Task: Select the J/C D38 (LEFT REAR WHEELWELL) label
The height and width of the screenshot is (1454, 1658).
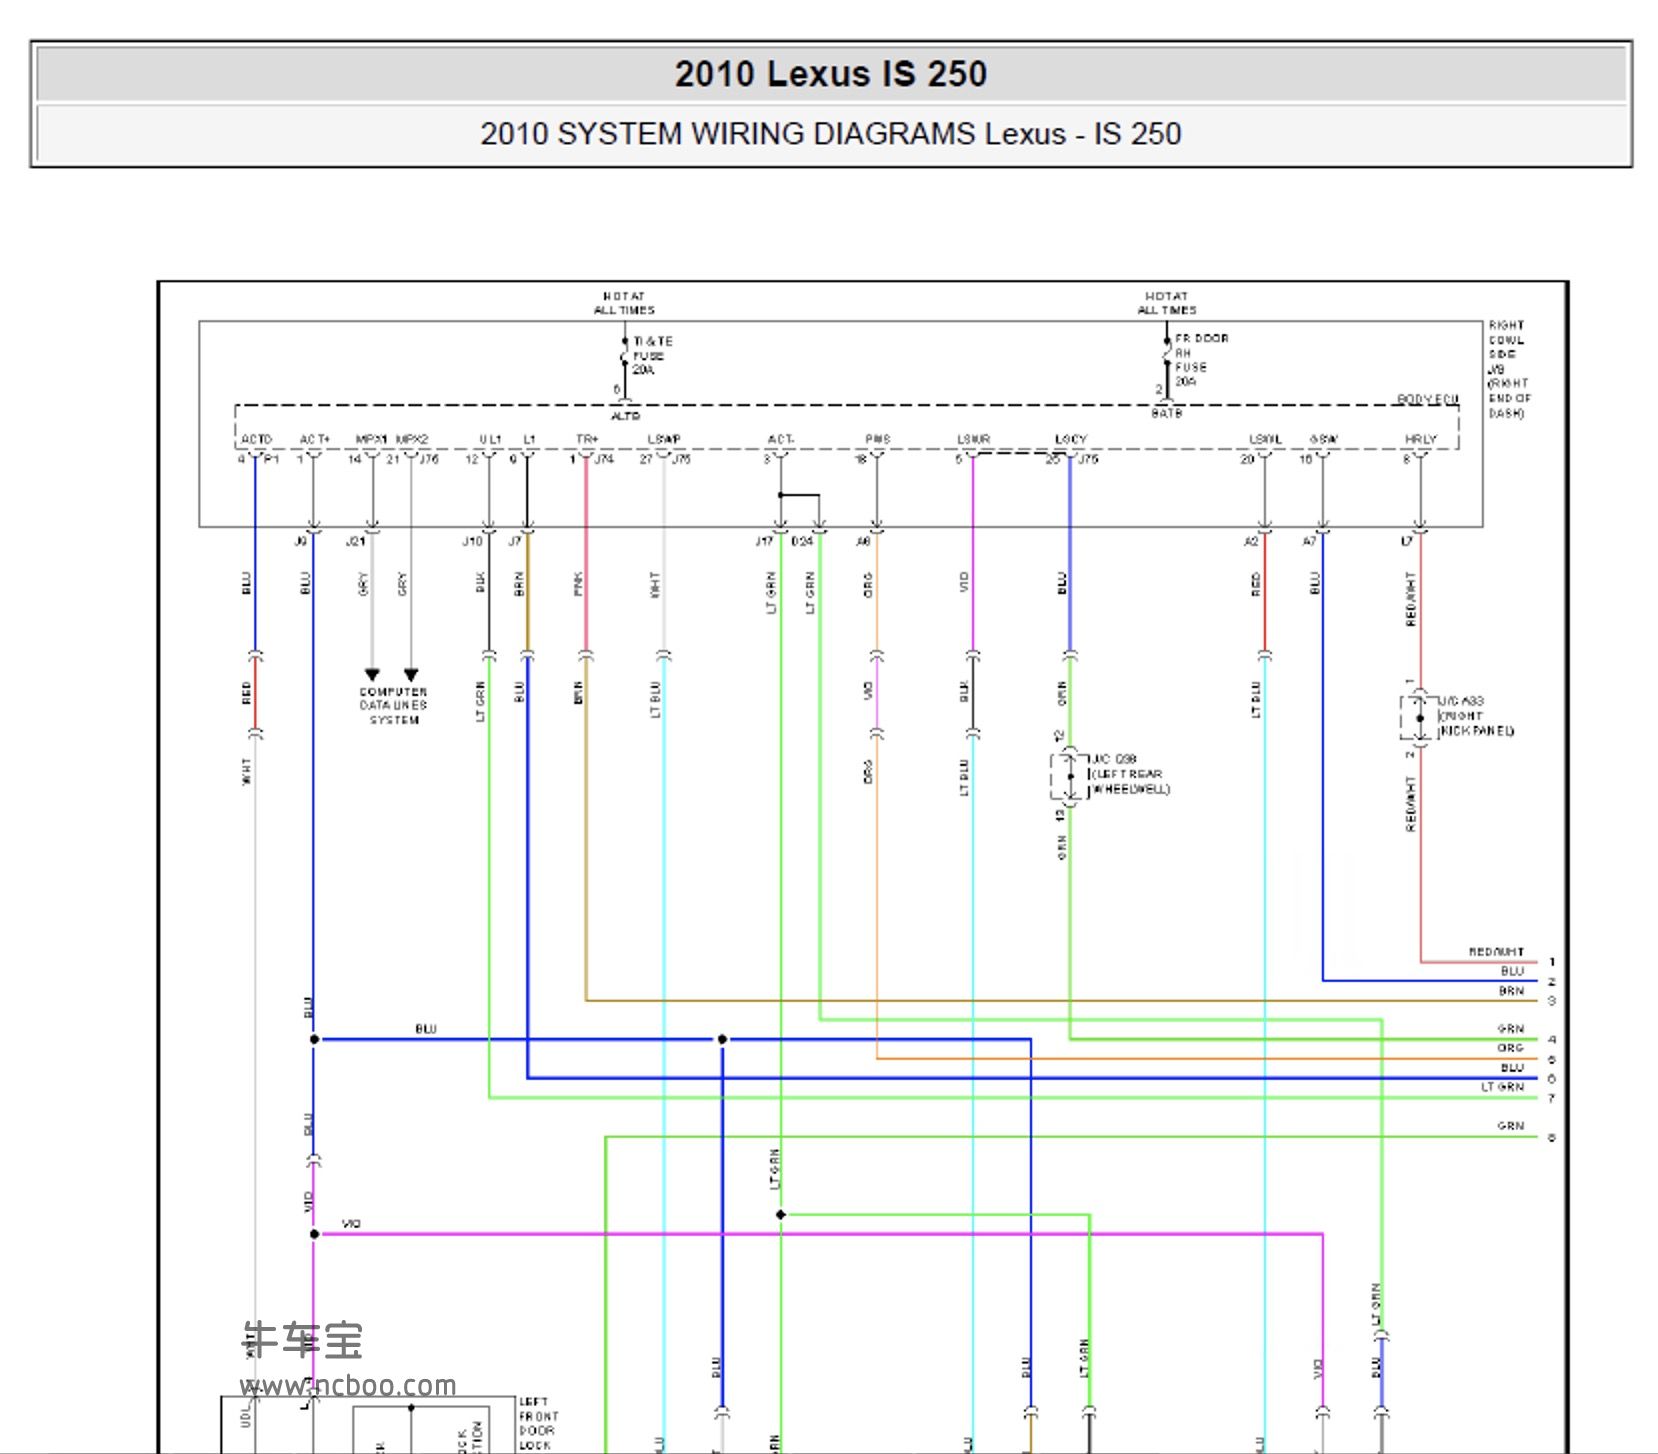Action: [1130, 774]
